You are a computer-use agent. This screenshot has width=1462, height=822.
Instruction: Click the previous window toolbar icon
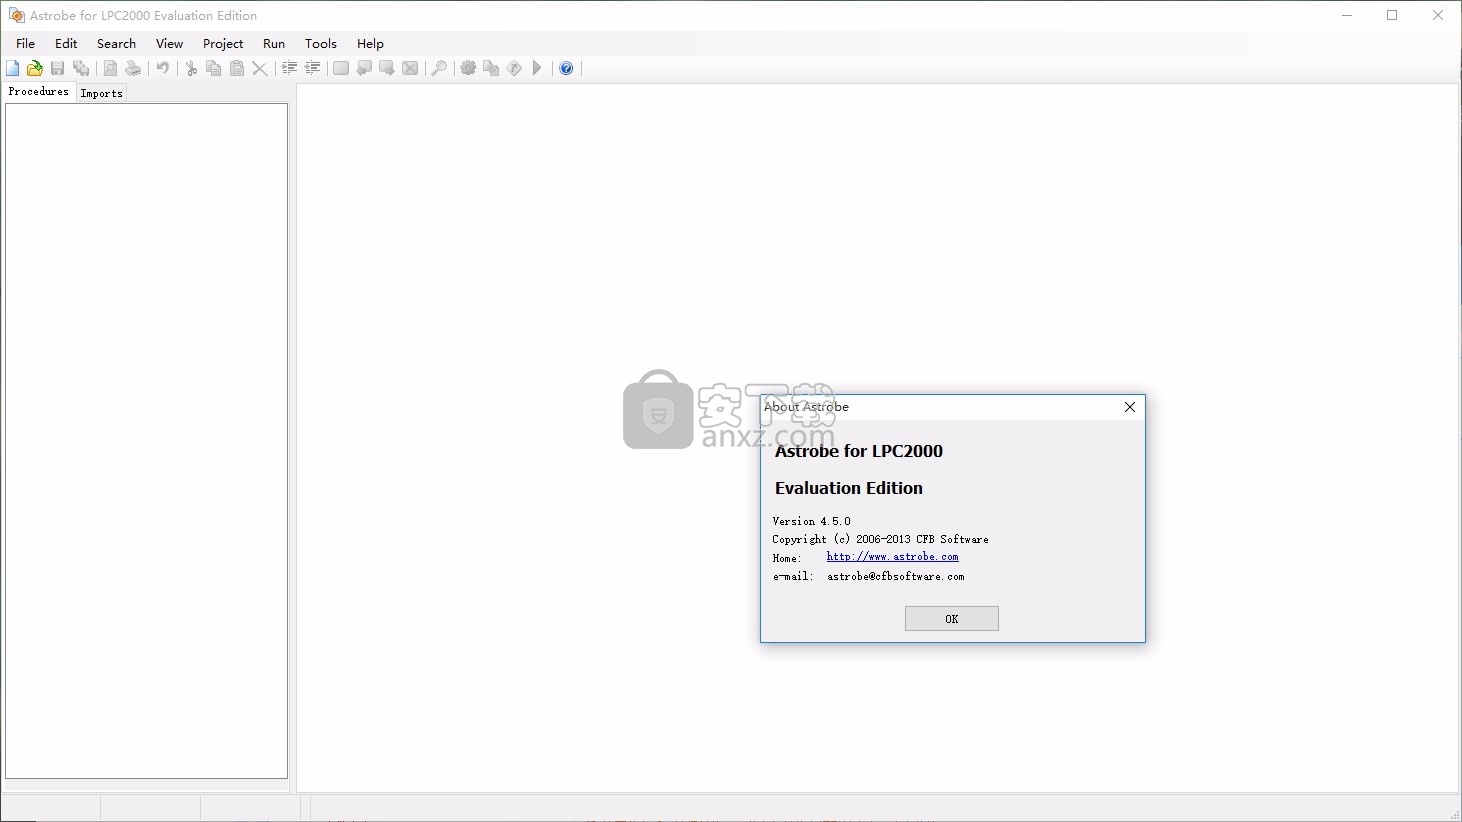pos(364,68)
